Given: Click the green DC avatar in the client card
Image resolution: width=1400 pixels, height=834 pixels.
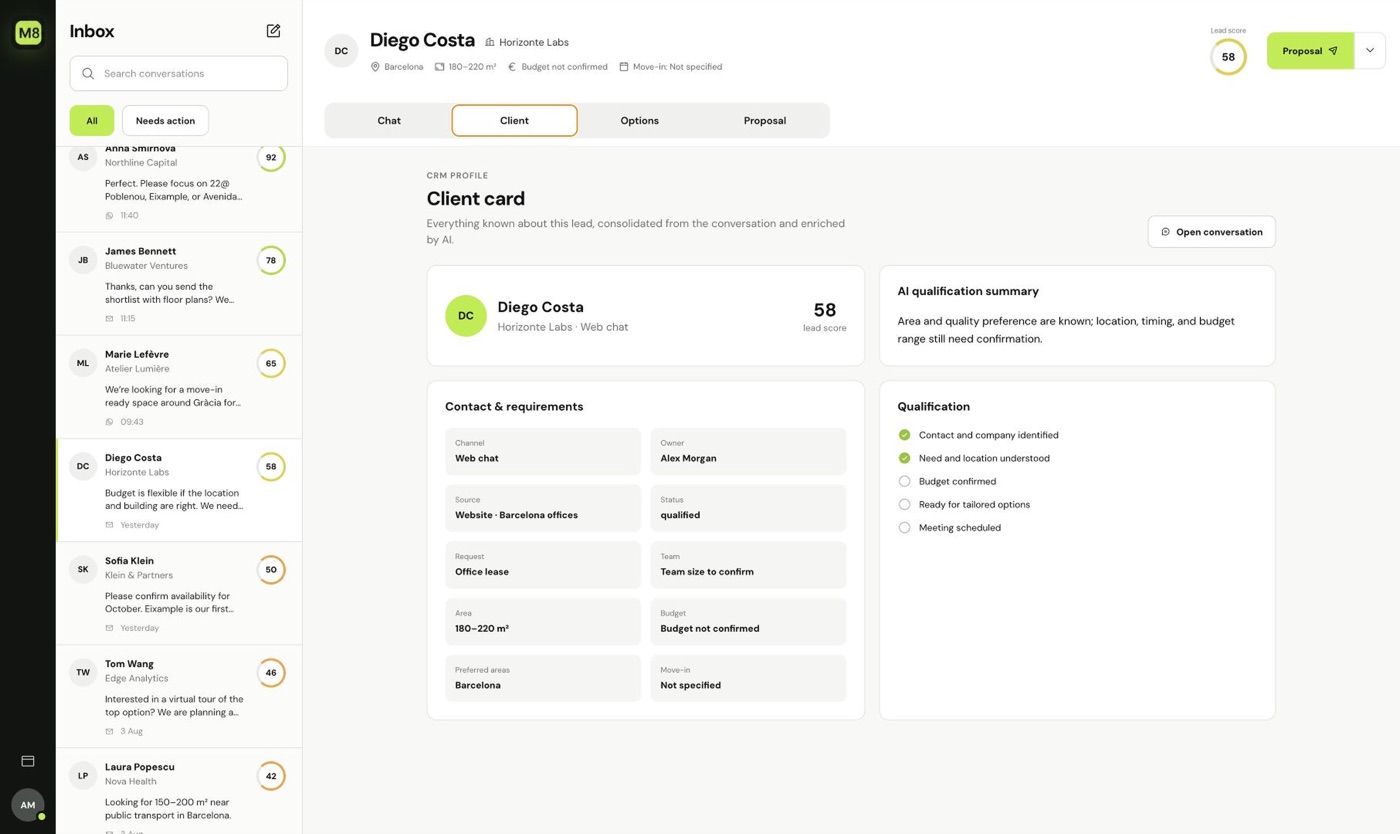Looking at the screenshot, I should pos(466,316).
